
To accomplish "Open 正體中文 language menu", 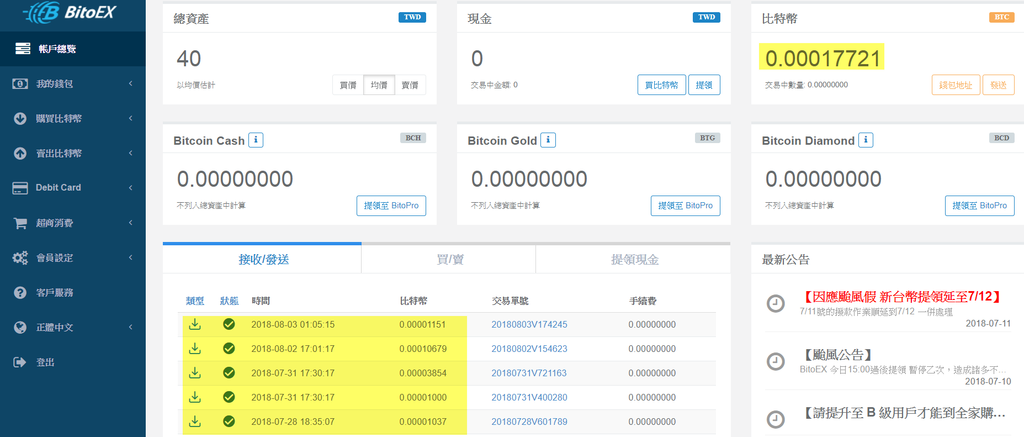I will tap(72, 327).
